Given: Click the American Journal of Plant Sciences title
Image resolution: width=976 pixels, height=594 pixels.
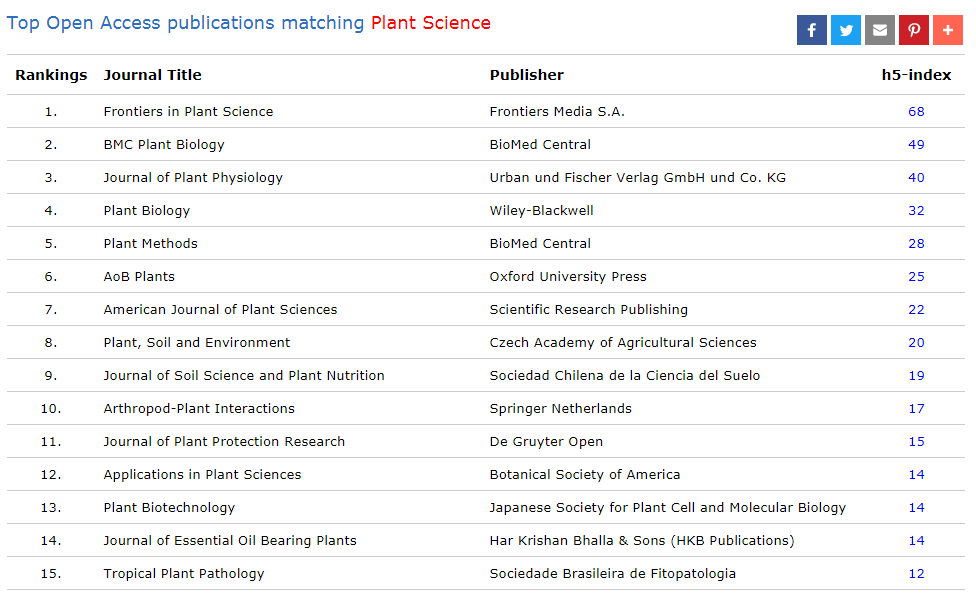Looking at the screenshot, I should click(x=220, y=310).
